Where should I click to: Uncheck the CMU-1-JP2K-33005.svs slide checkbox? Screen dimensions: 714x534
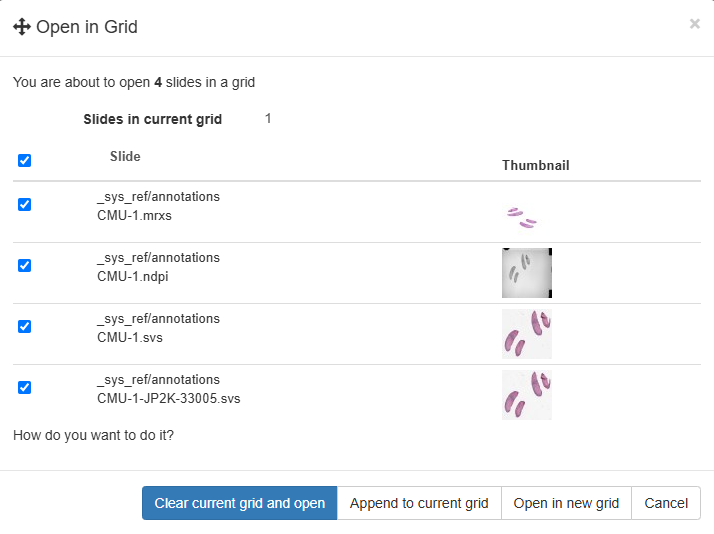click(x=25, y=387)
